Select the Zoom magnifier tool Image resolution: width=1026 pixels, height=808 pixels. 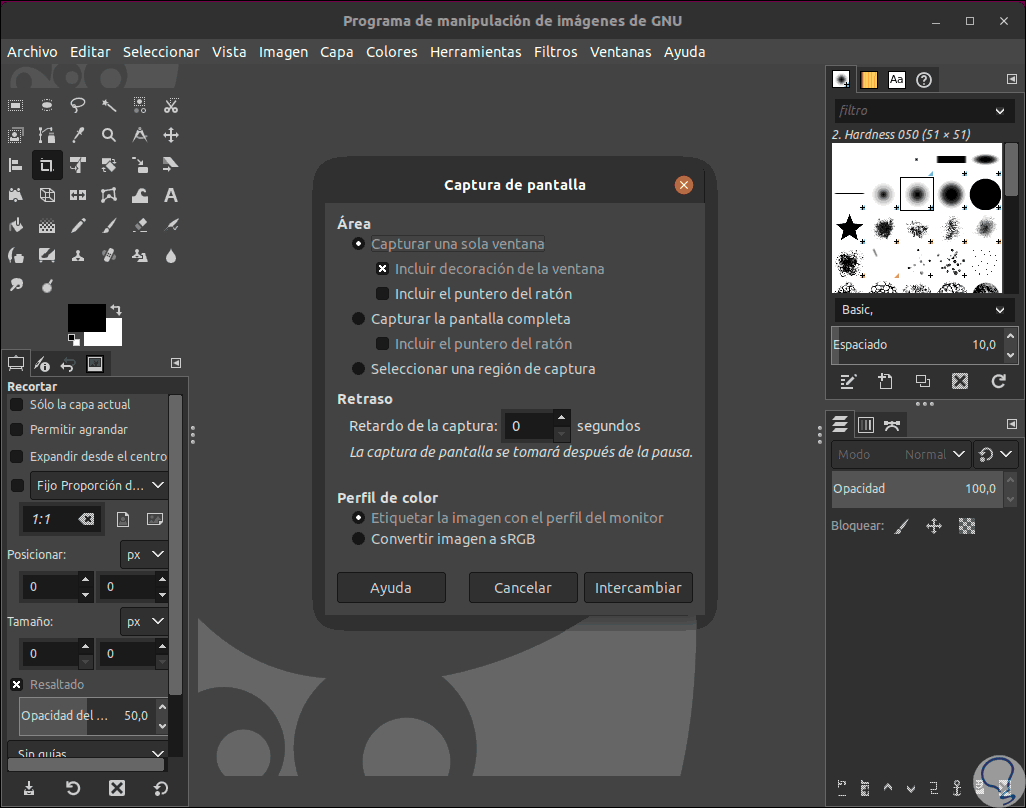pos(109,135)
